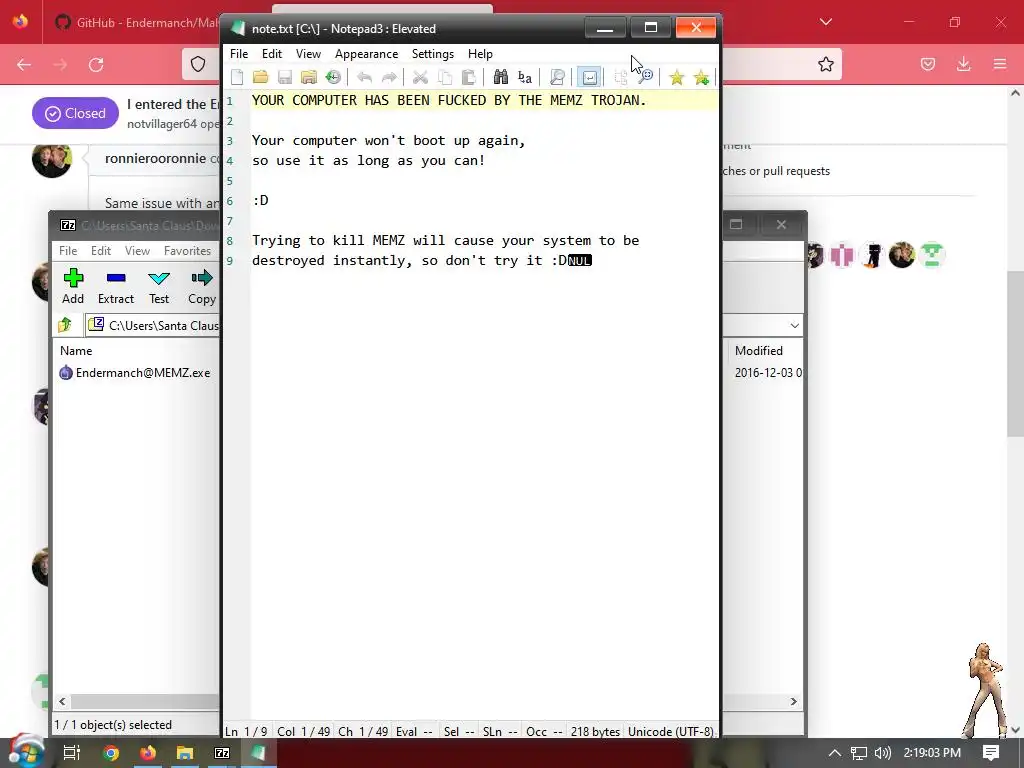Bookmark this page with the star icon
The height and width of the screenshot is (768, 1024).
tap(825, 64)
